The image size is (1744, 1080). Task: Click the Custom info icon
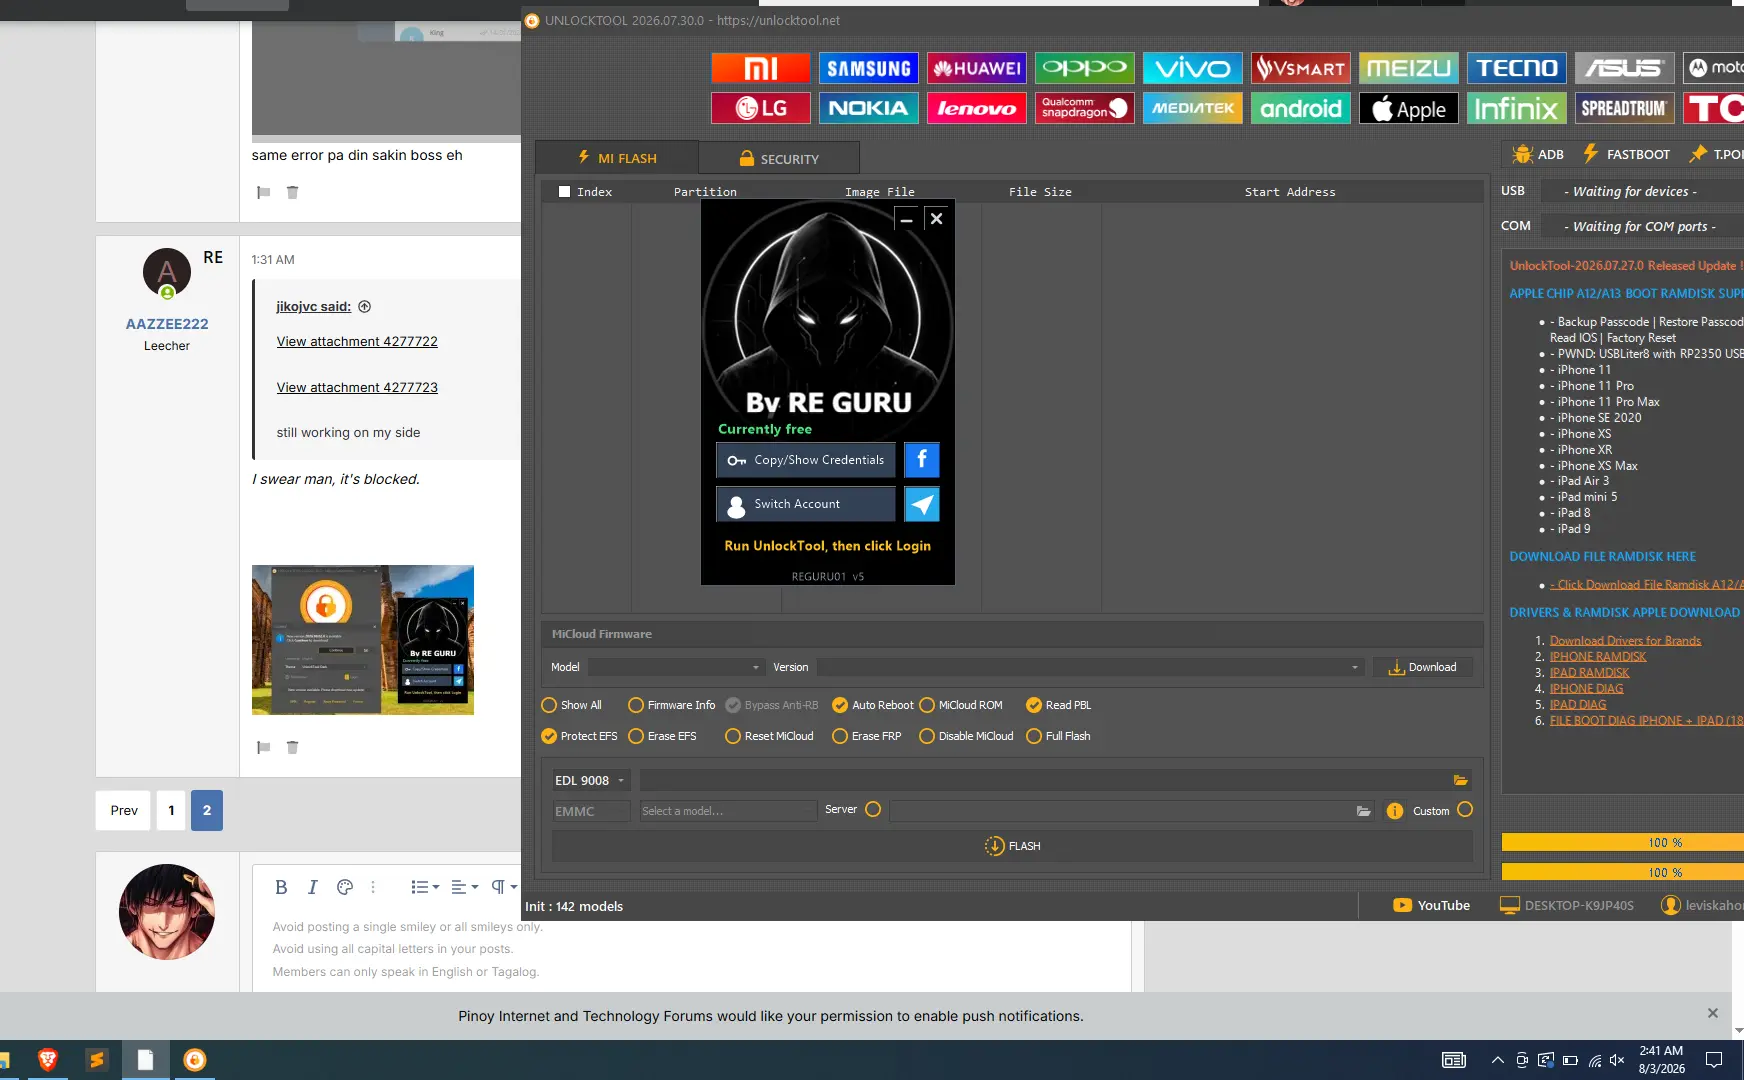[x=1395, y=811]
